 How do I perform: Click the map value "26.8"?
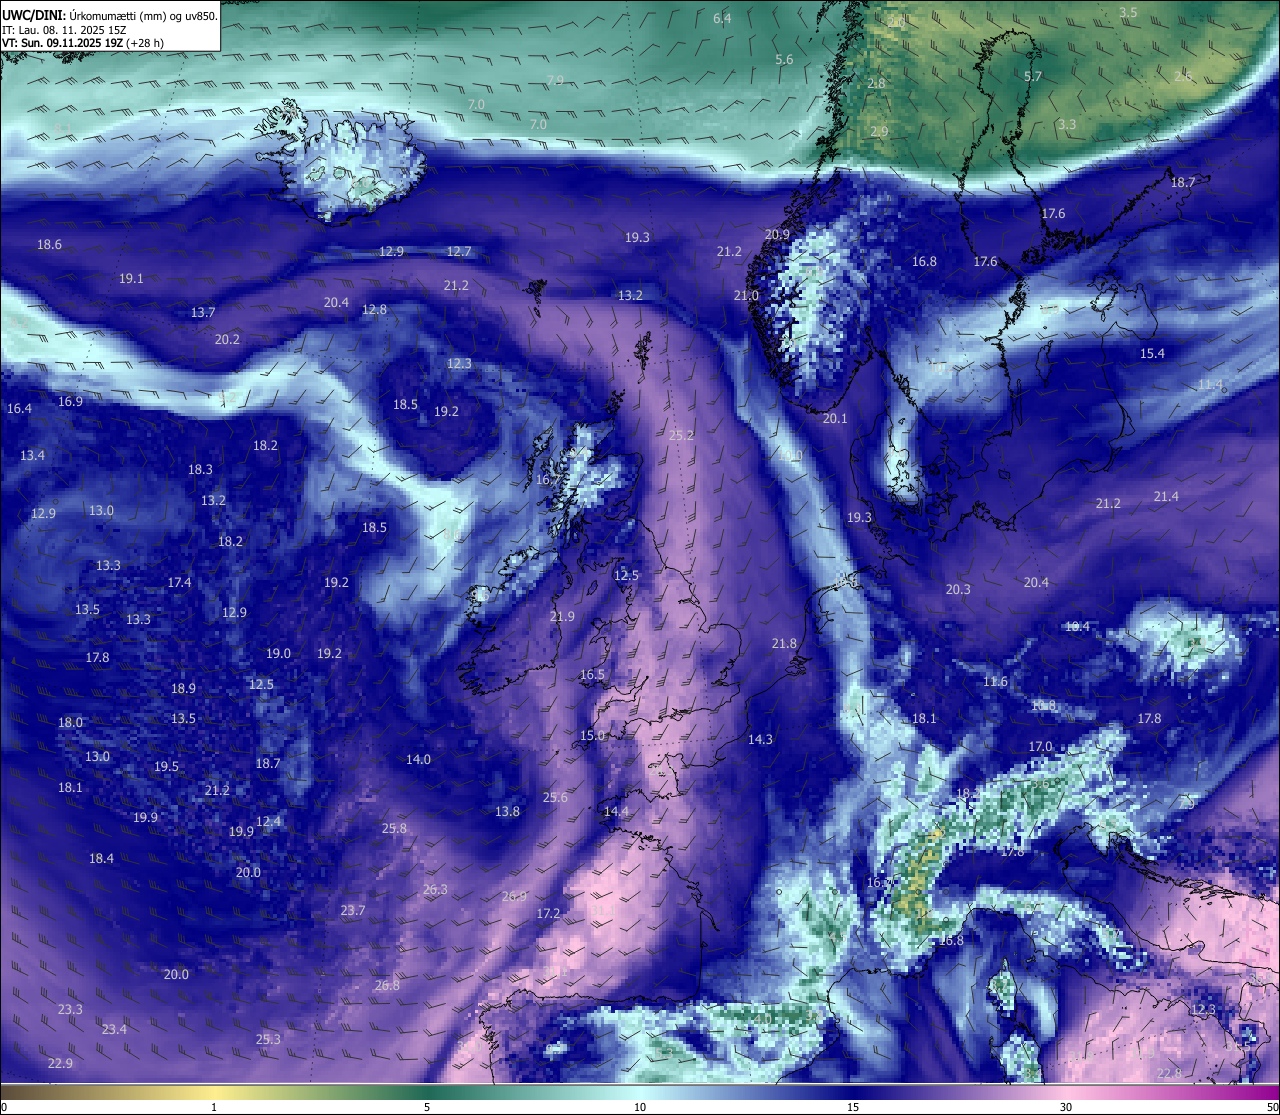[387, 985]
